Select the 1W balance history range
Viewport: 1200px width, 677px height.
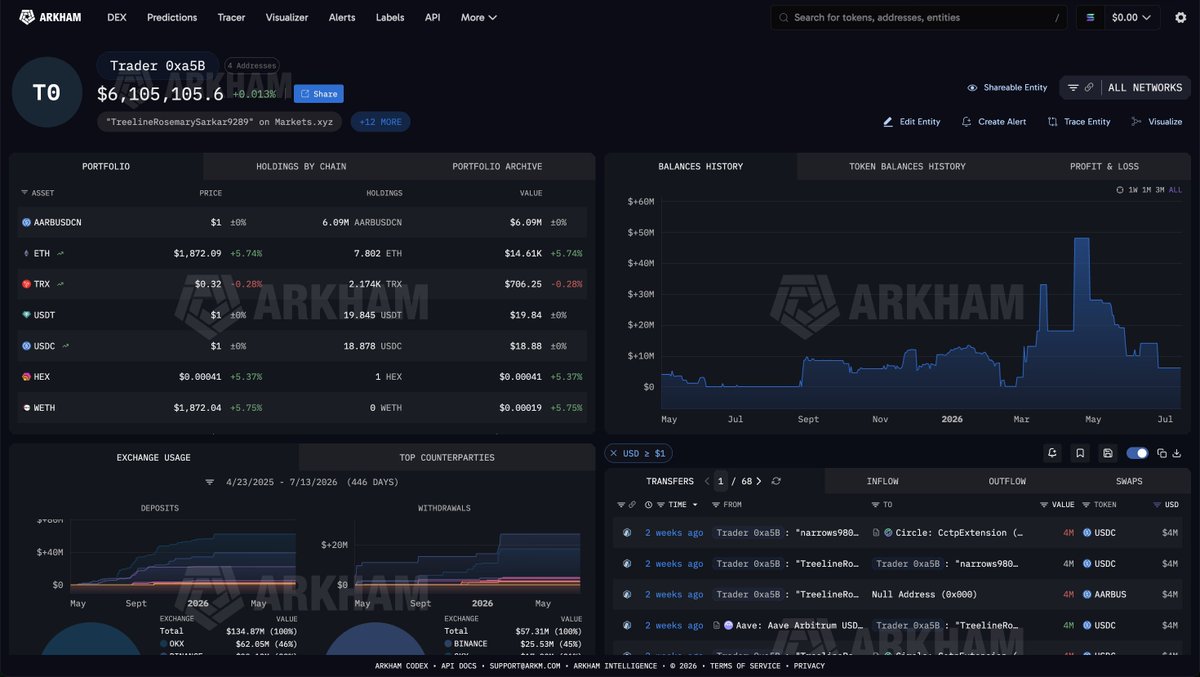click(x=1132, y=190)
